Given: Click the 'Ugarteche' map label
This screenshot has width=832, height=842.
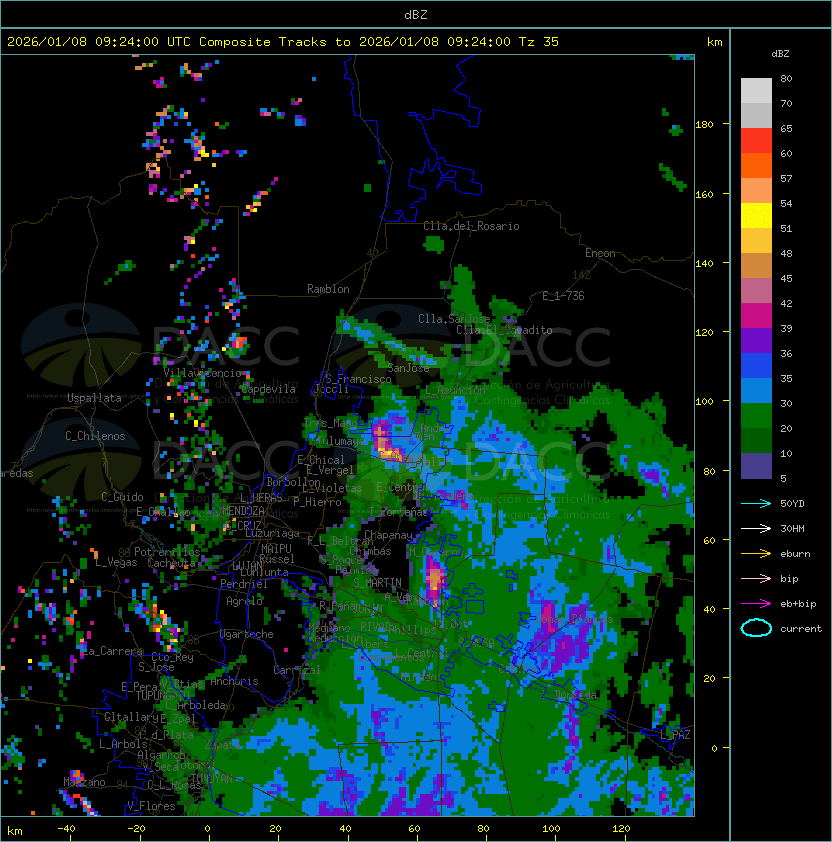Looking at the screenshot, I should [247, 634].
